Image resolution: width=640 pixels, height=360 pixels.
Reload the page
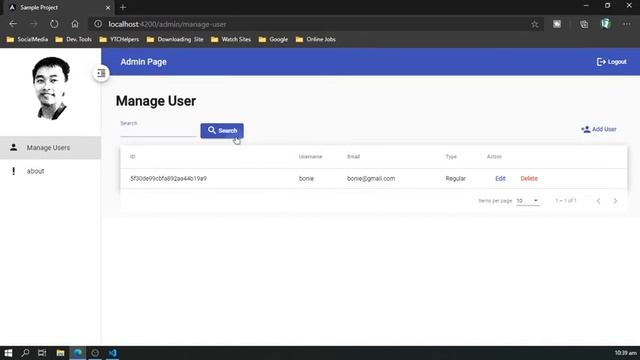[54, 24]
